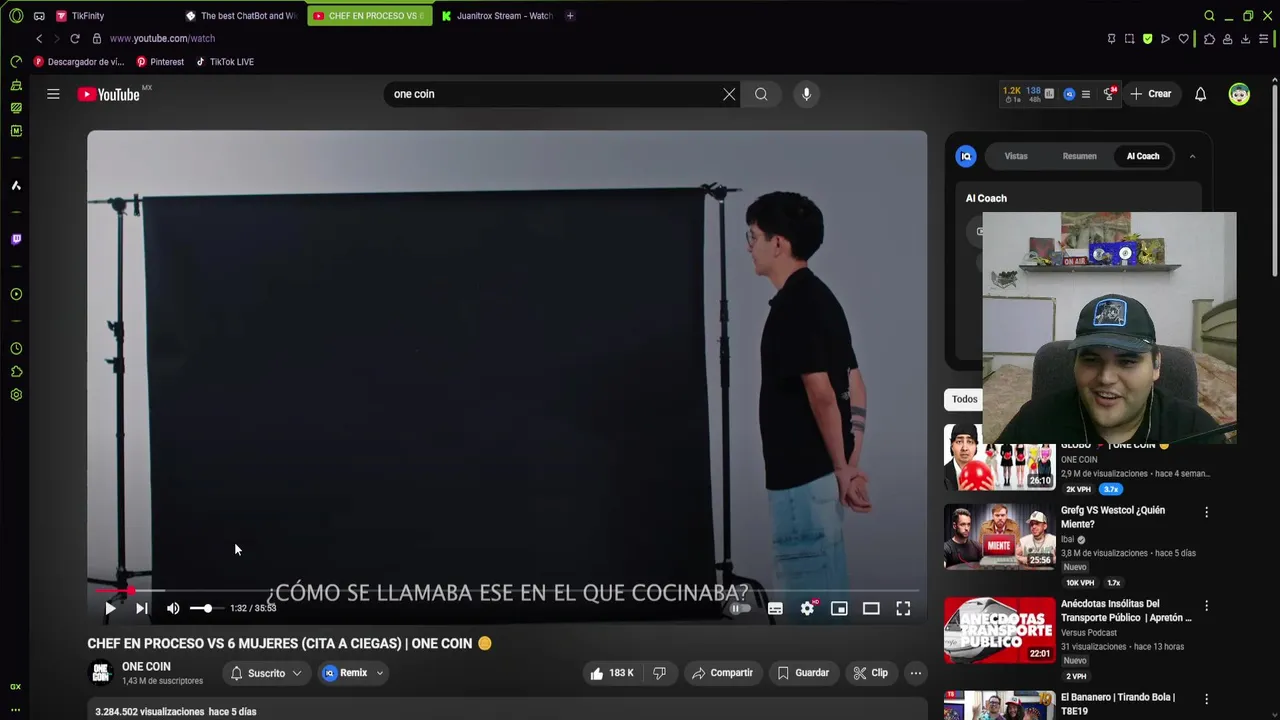The image size is (1280, 720).
Task: Submit search with magnifier button
Action: click(x=761, y=94)
